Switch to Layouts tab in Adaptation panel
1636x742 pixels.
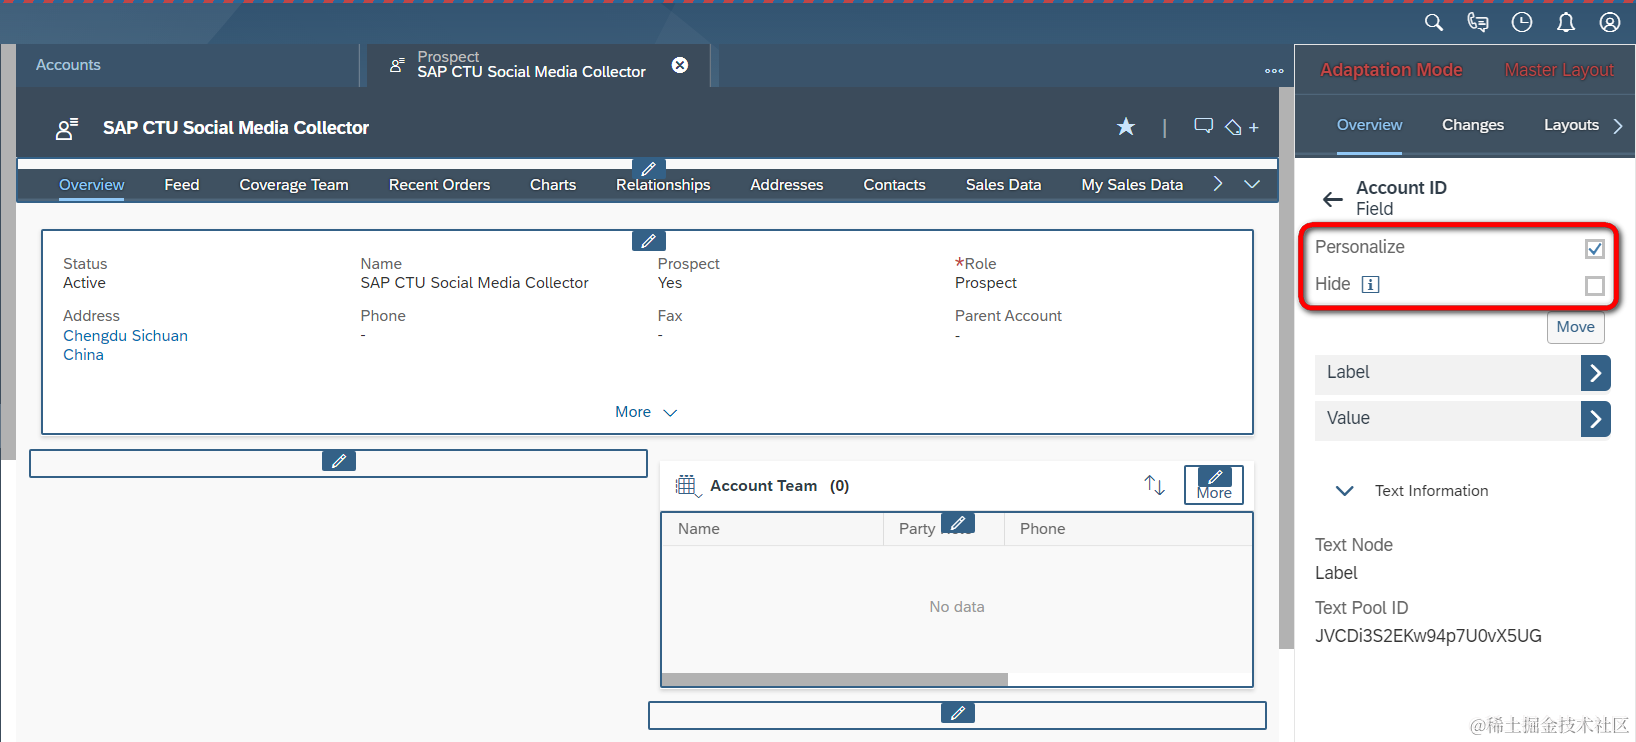coord(1572,125)
